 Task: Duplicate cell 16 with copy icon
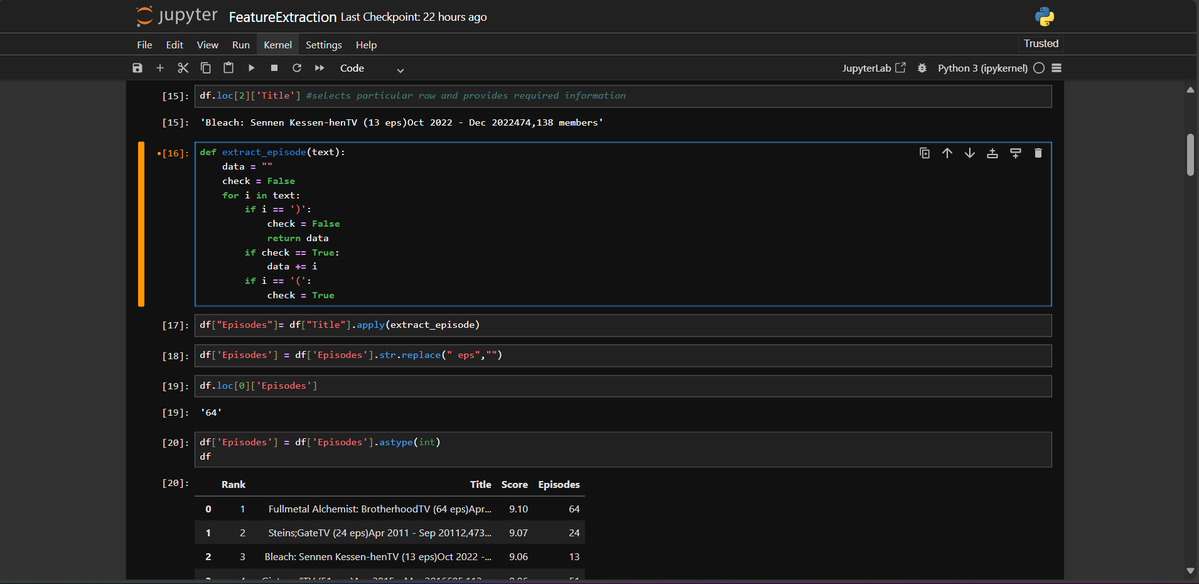[x=924, y=153]
